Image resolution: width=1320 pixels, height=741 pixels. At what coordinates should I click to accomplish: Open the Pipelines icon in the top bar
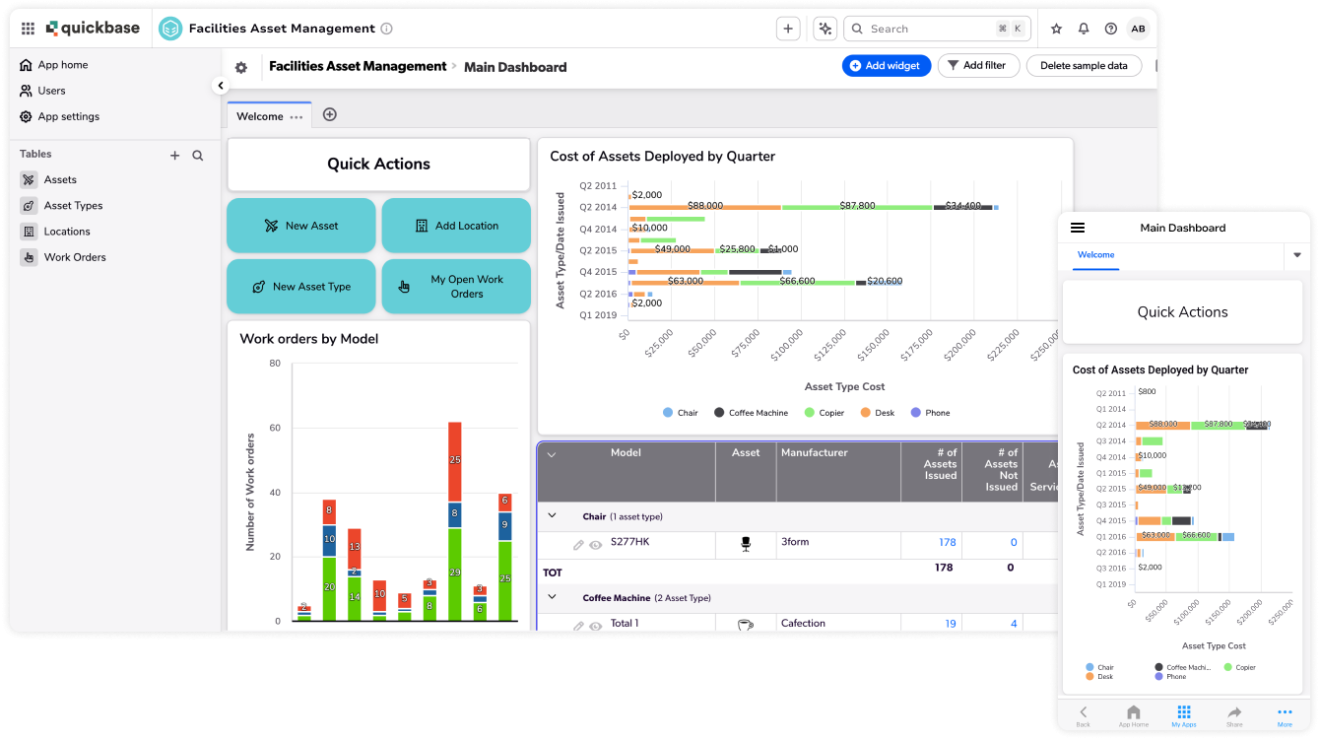824,28
